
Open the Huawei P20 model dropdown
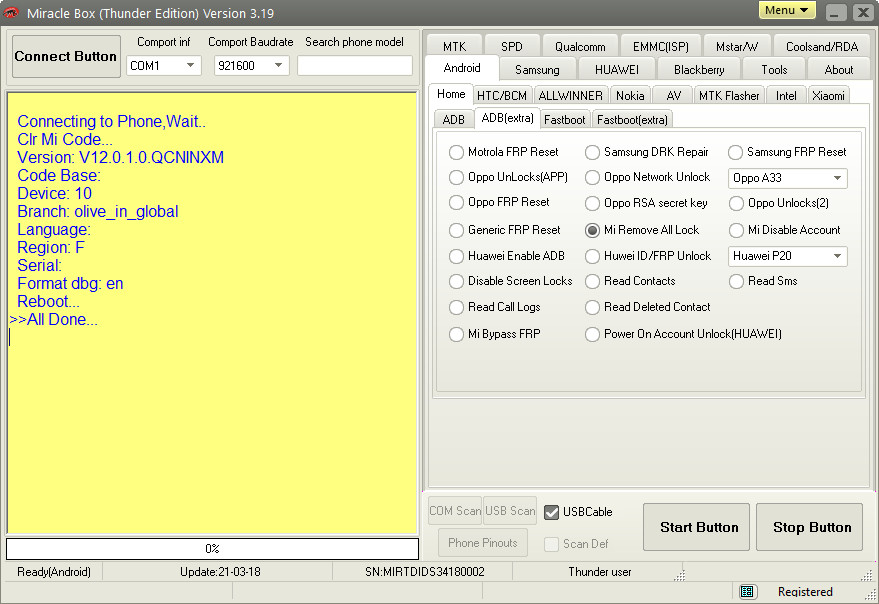[x=788, y=256]
